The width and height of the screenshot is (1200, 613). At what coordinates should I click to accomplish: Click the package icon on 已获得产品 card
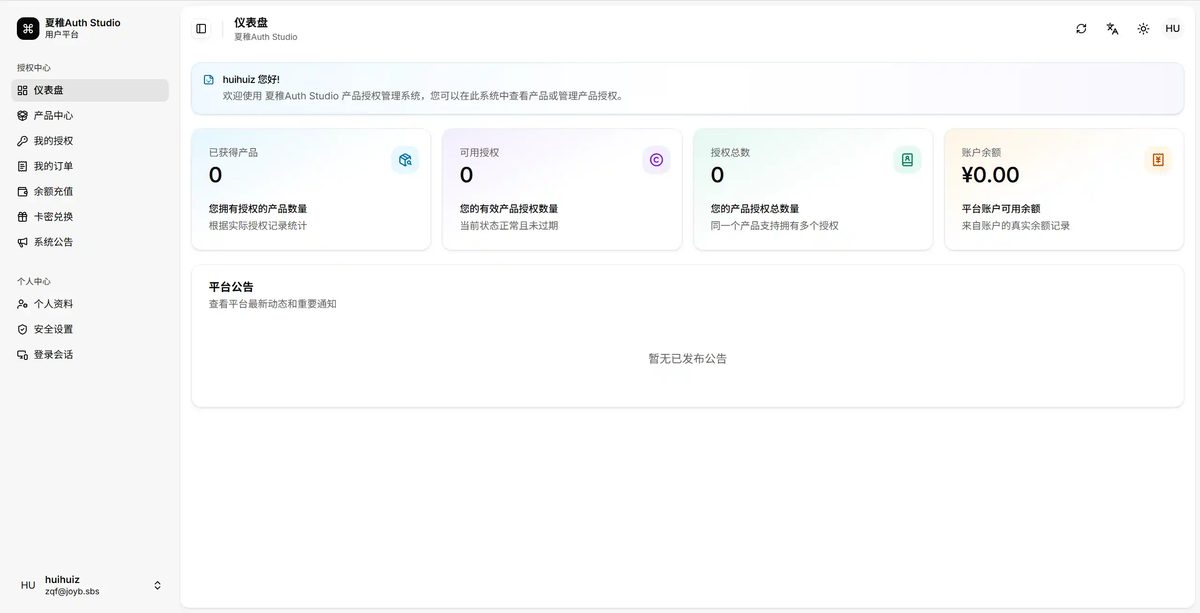405,160
